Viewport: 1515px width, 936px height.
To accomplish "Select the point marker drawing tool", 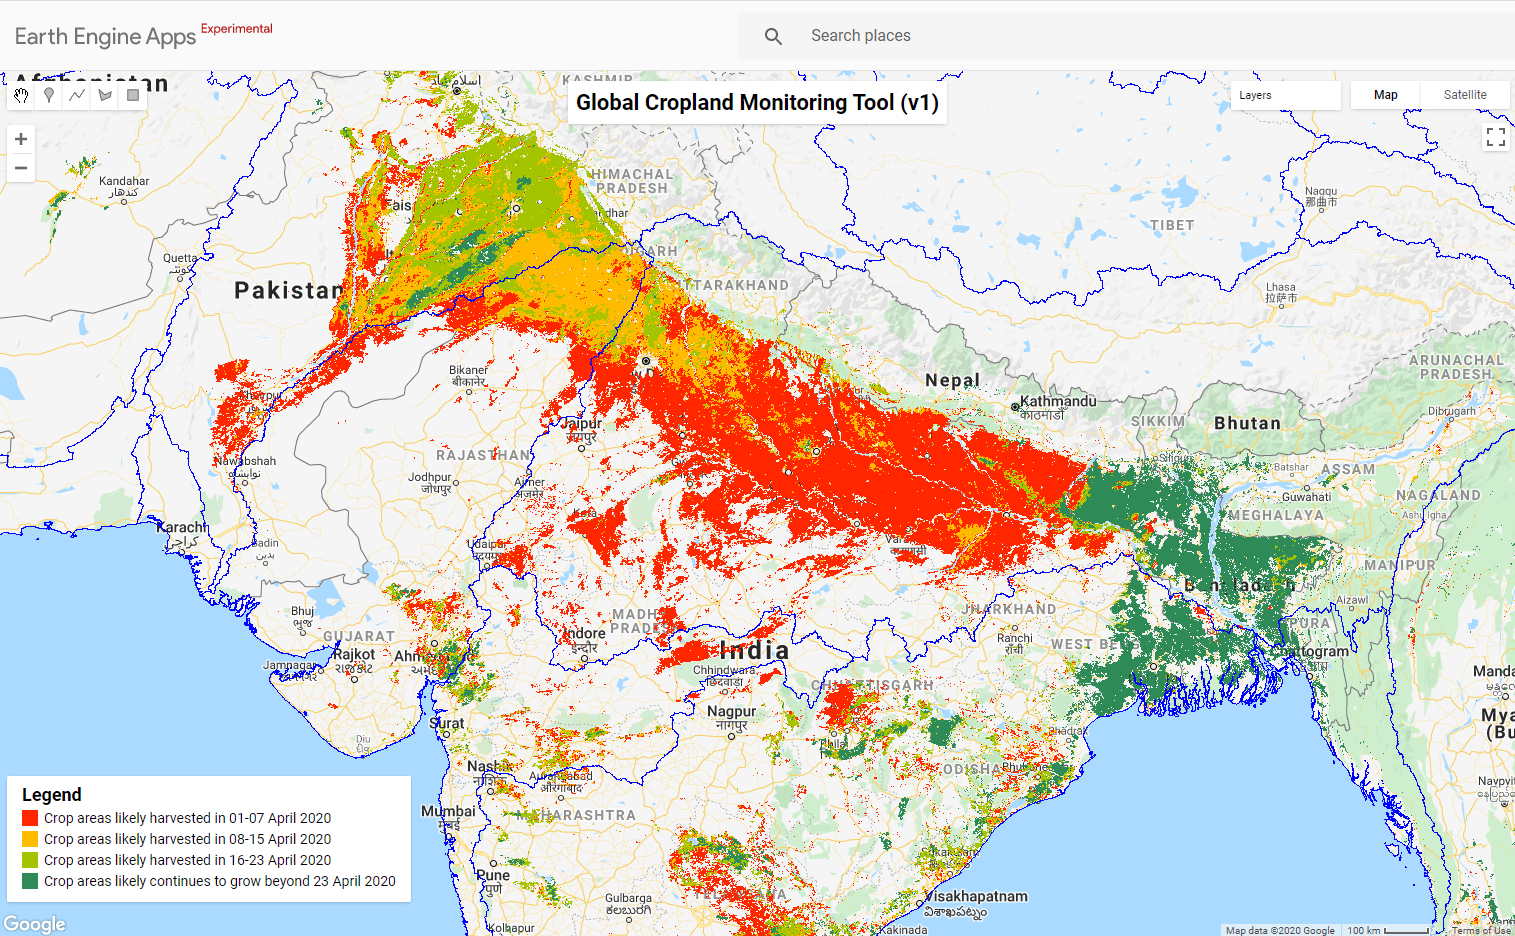I will pyautogui.click(x=48, y=96).
